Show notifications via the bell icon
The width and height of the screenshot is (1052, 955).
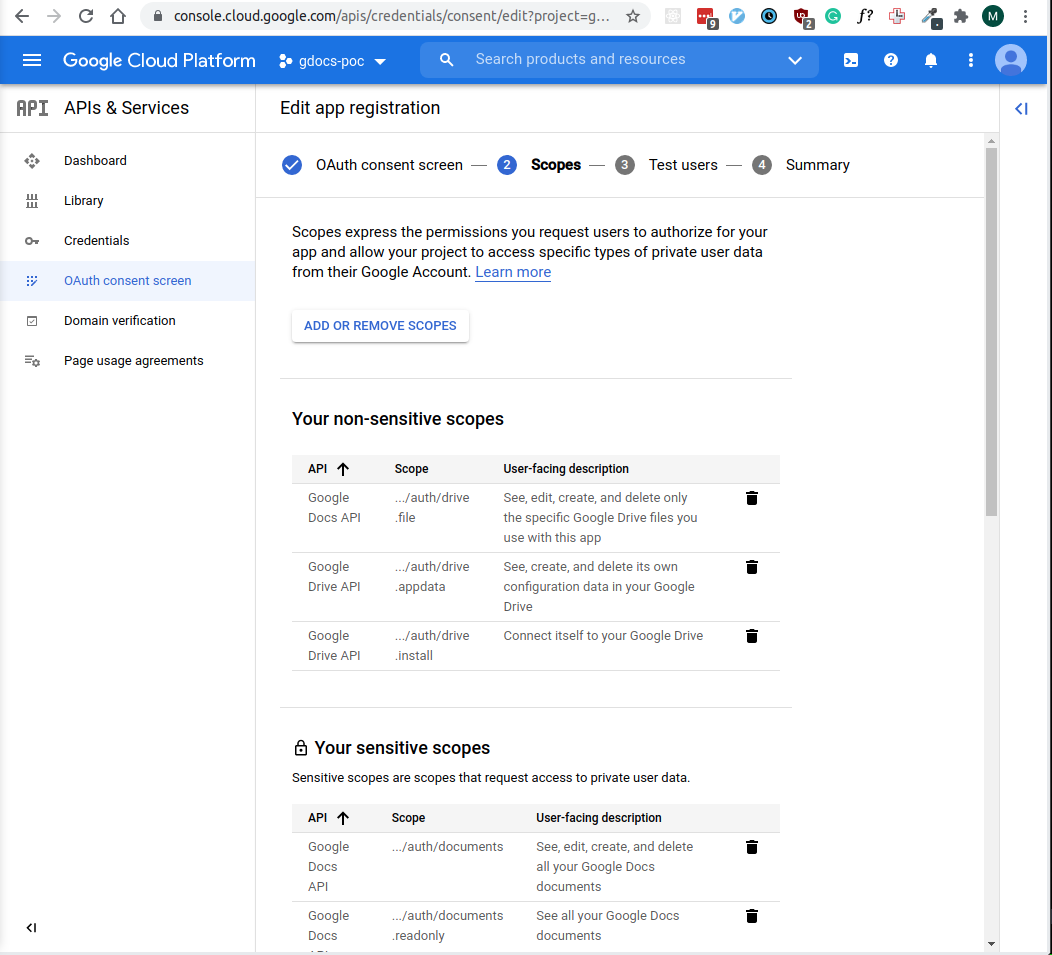931,60
